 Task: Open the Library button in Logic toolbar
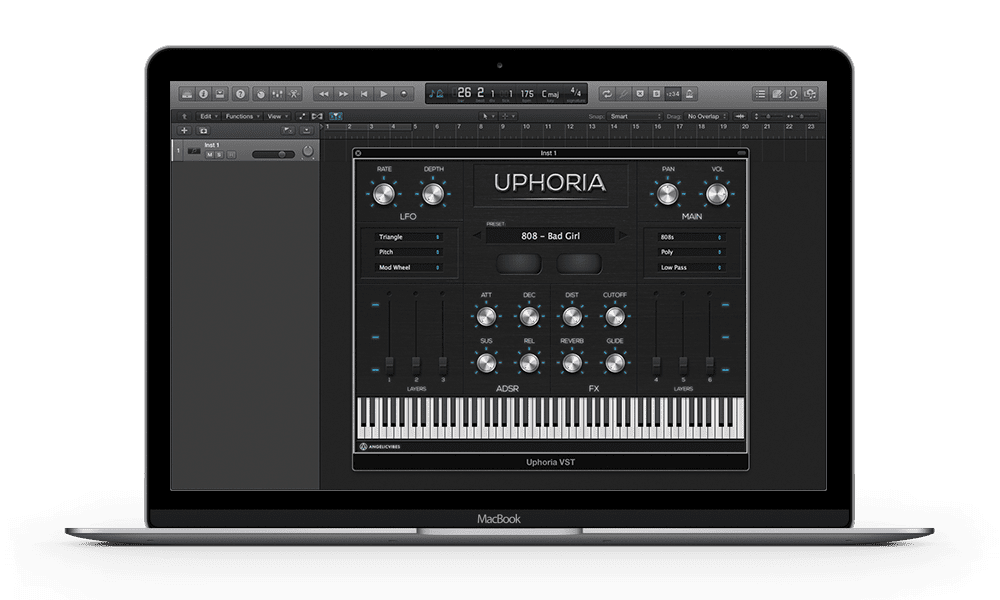[x=187, y=94]
